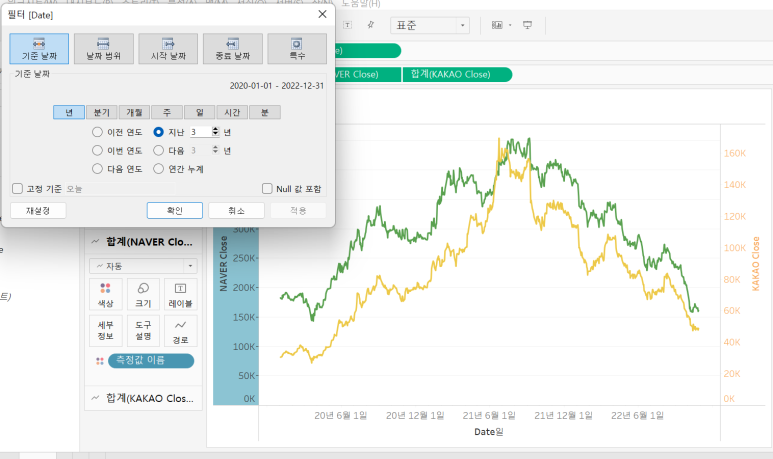Screen dimensions: 773x459
Task: Switch period unit to 분
Action: coord(265,112)
